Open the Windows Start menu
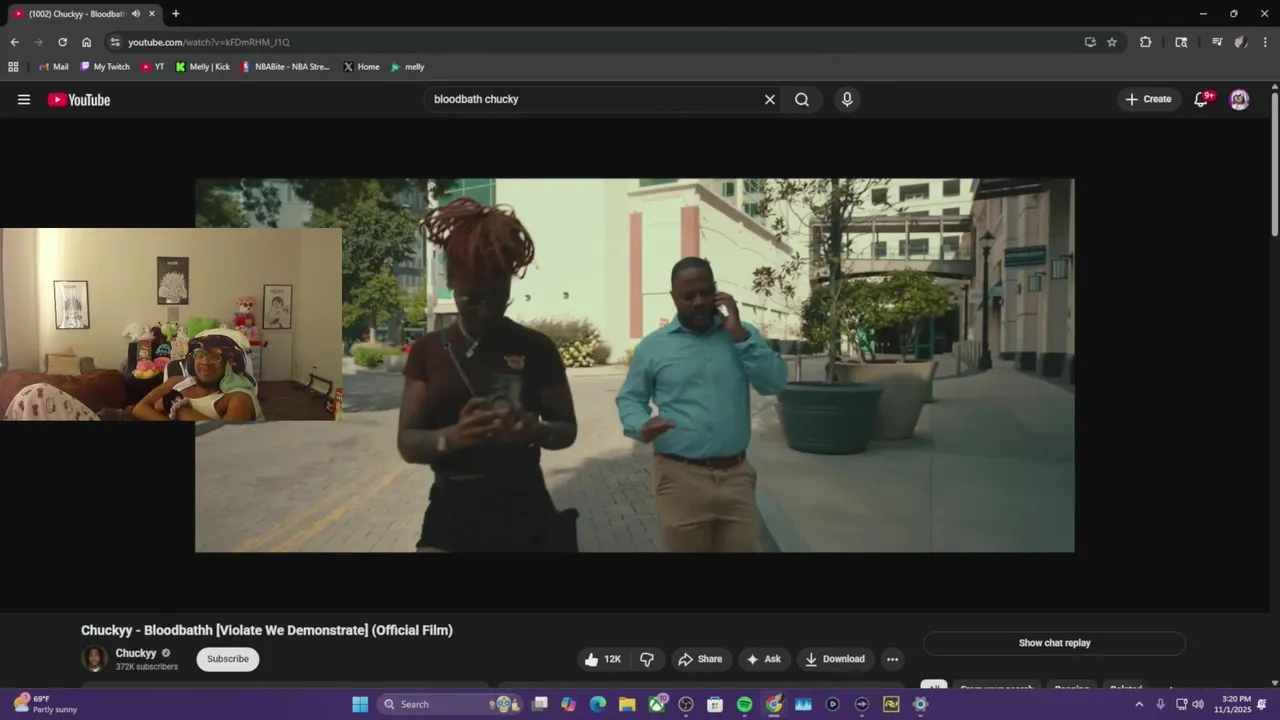Viewport: 1280px width, 720px height. point(360,704)
